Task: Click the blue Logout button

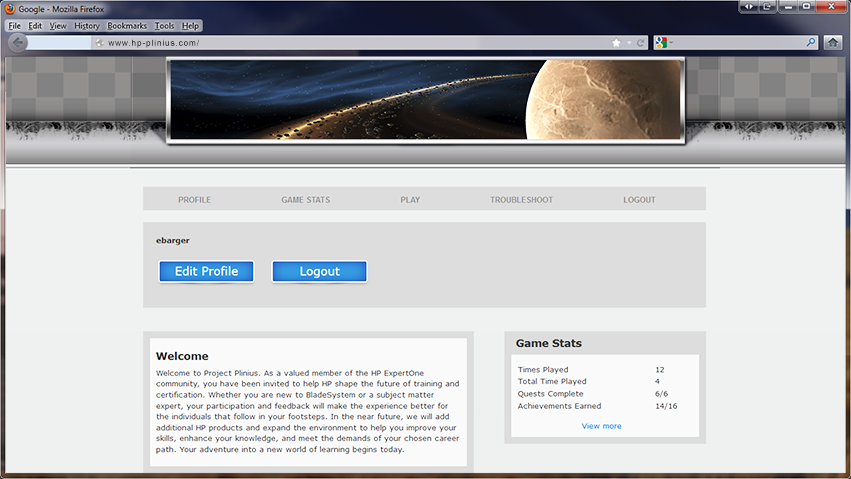Action: (320, 271)
